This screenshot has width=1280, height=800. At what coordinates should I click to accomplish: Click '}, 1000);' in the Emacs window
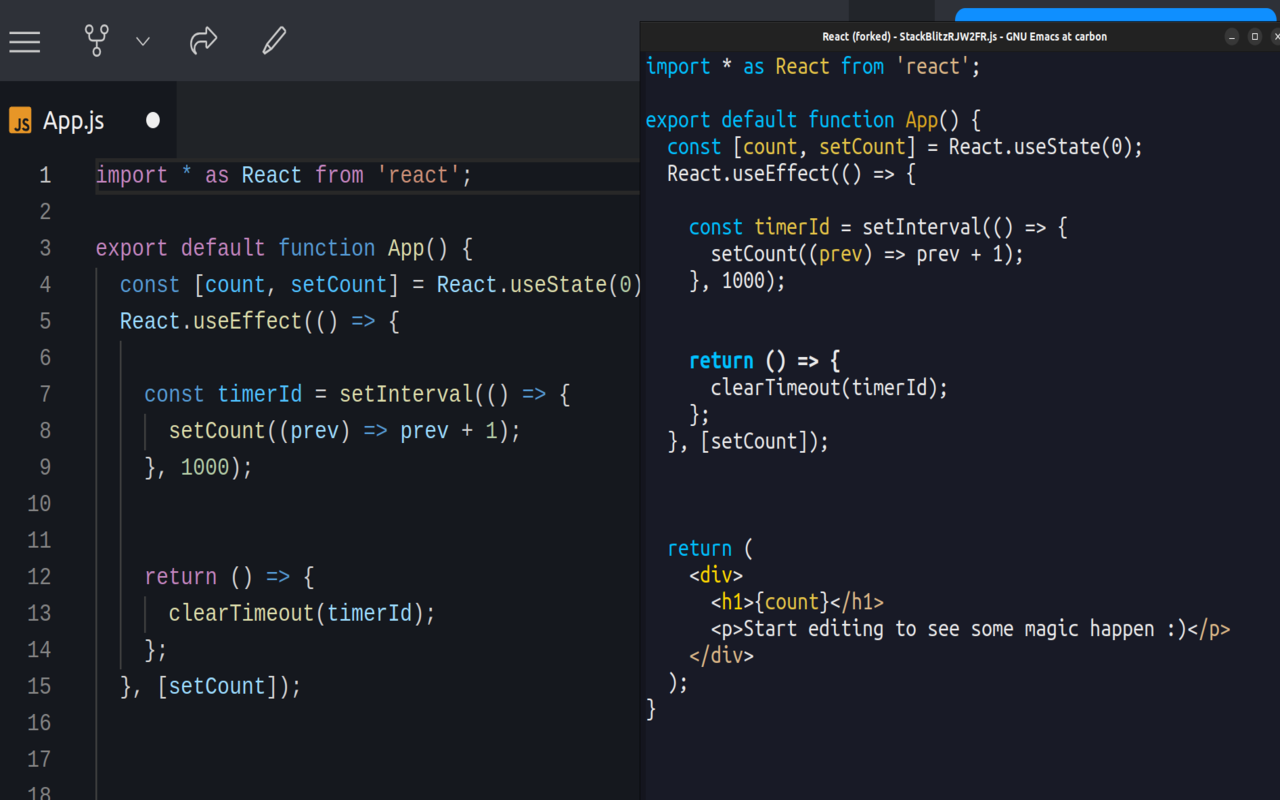737,281
